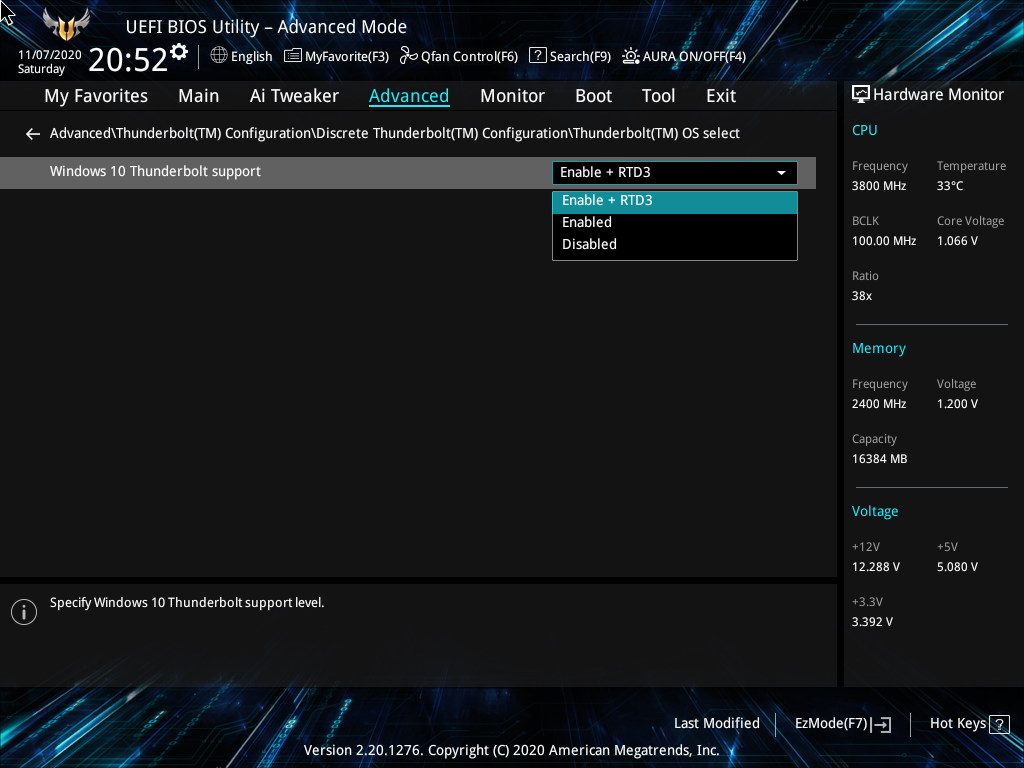Image resolution: width=1024 pixels, height=768 pixels.
Task: Click the info icon beside help text
Action: (24, 612)
